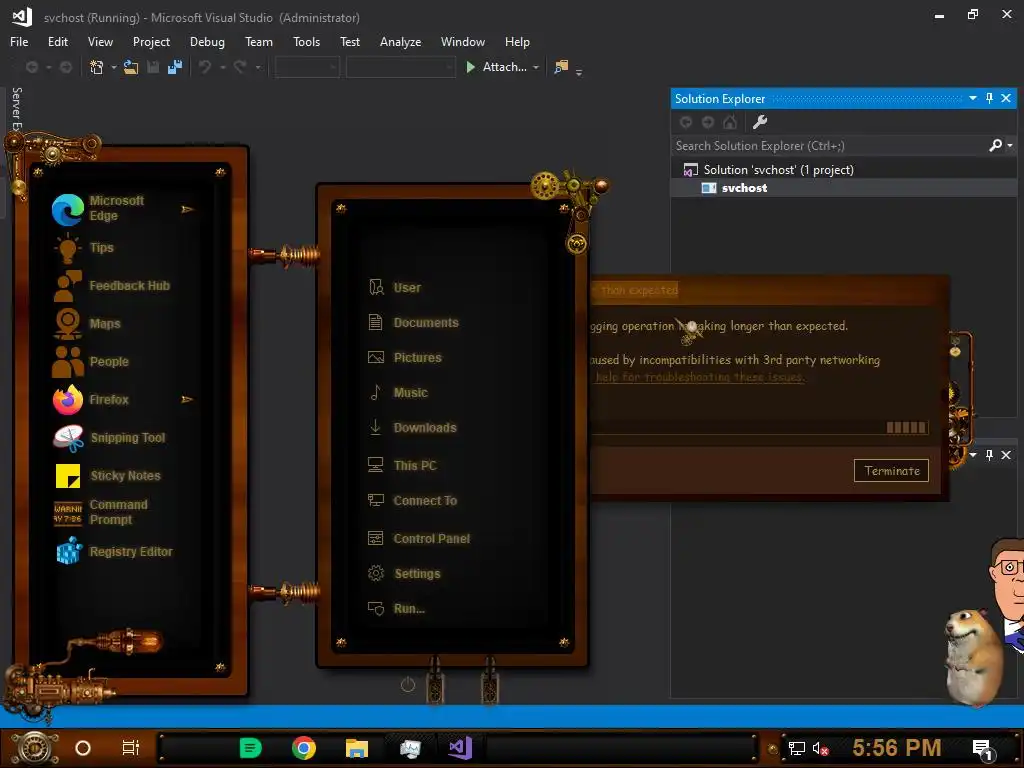
Task: Open Pictures folder
Action: point(405,357)
